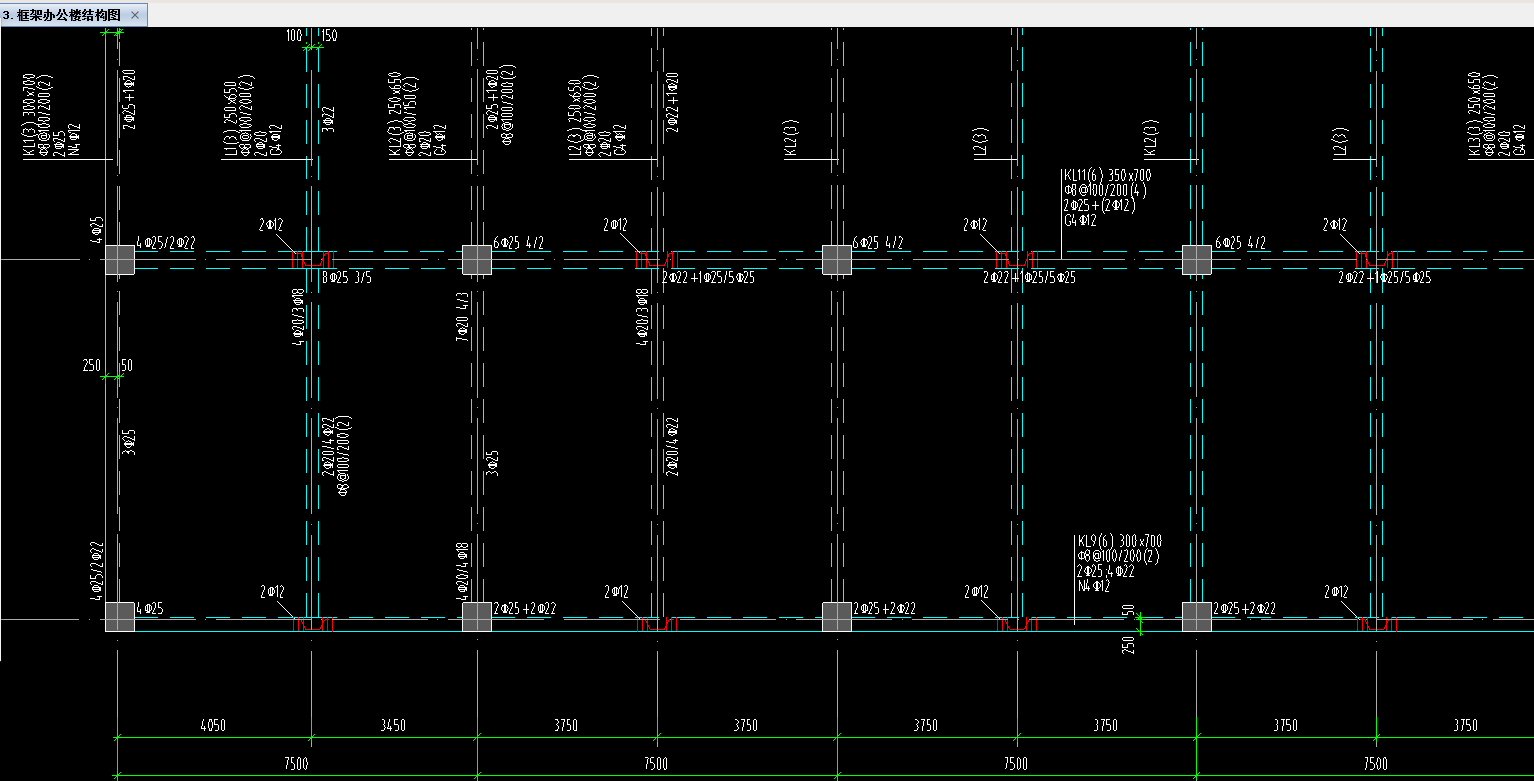
Task: Select the 4050 span dimension
Action: point(214,726)
